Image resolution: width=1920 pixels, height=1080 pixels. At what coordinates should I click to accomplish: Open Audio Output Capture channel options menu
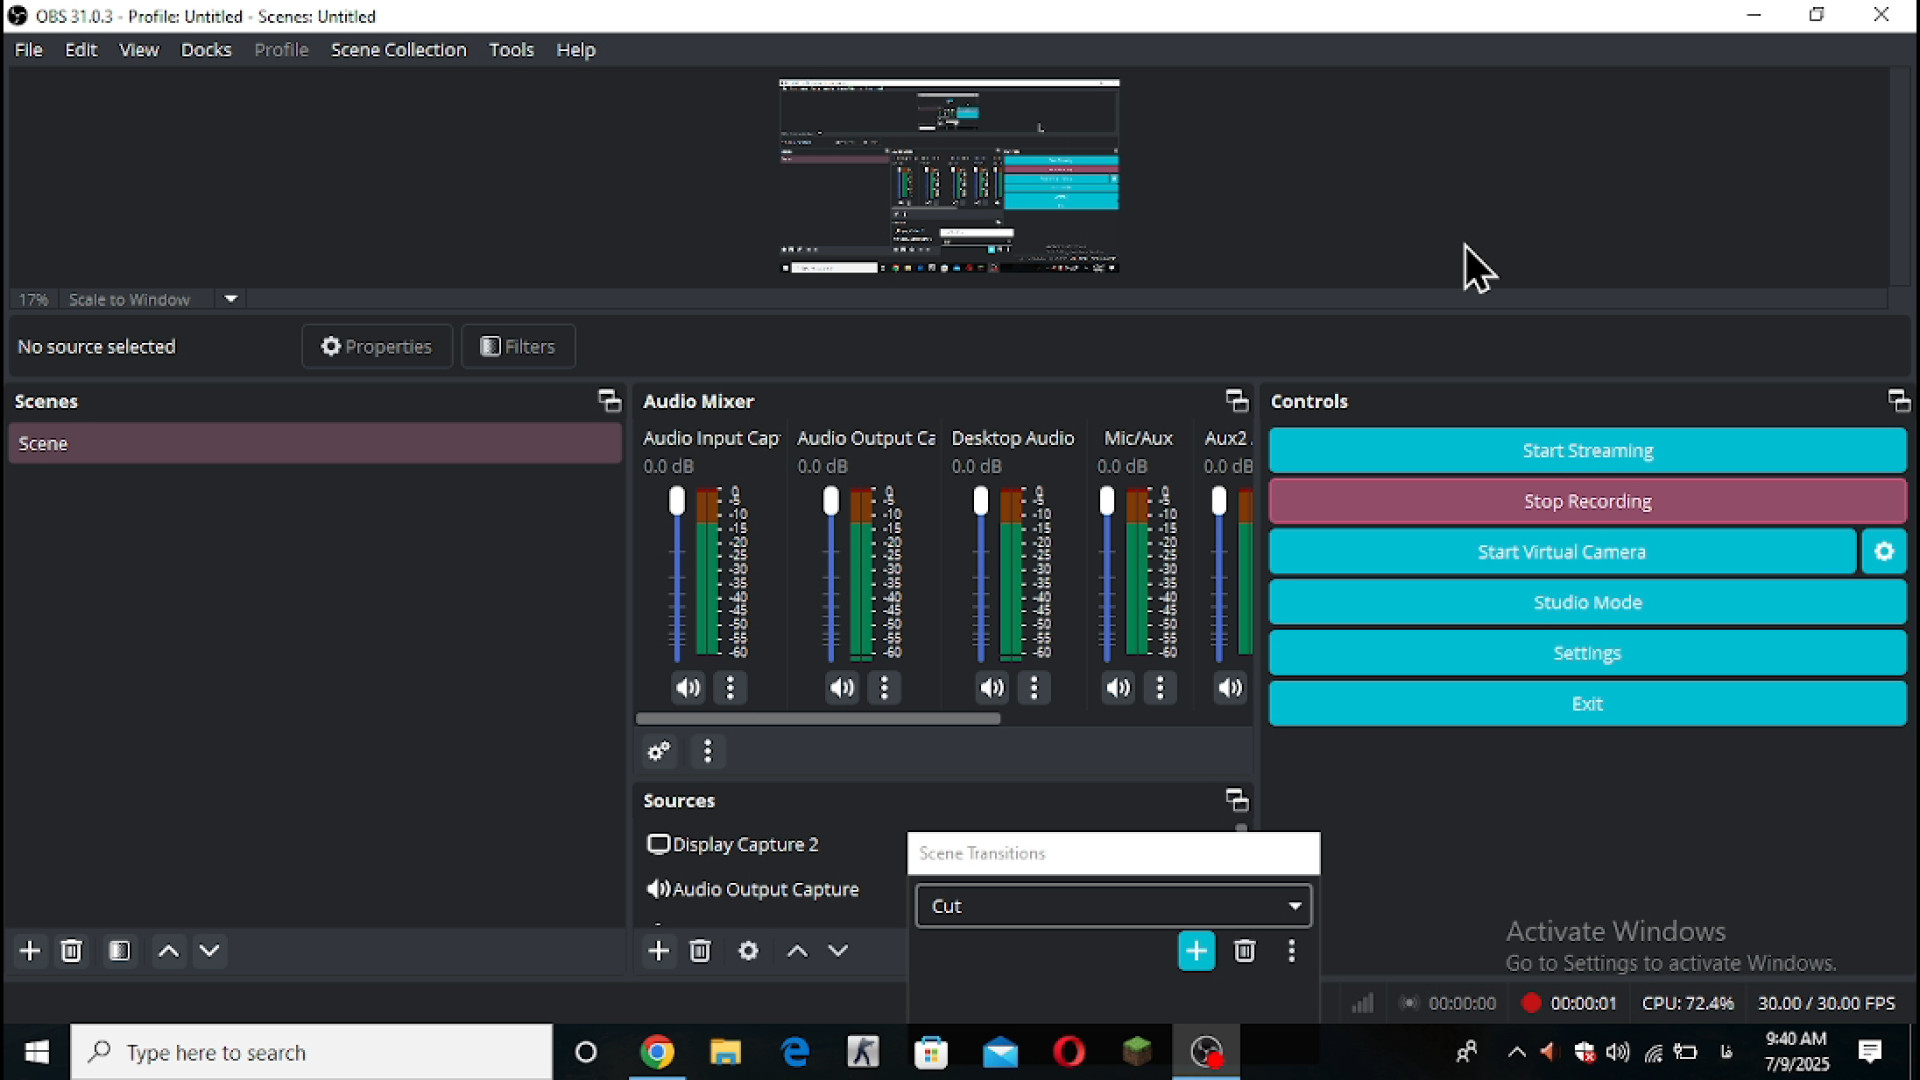[x=885, y=688]
